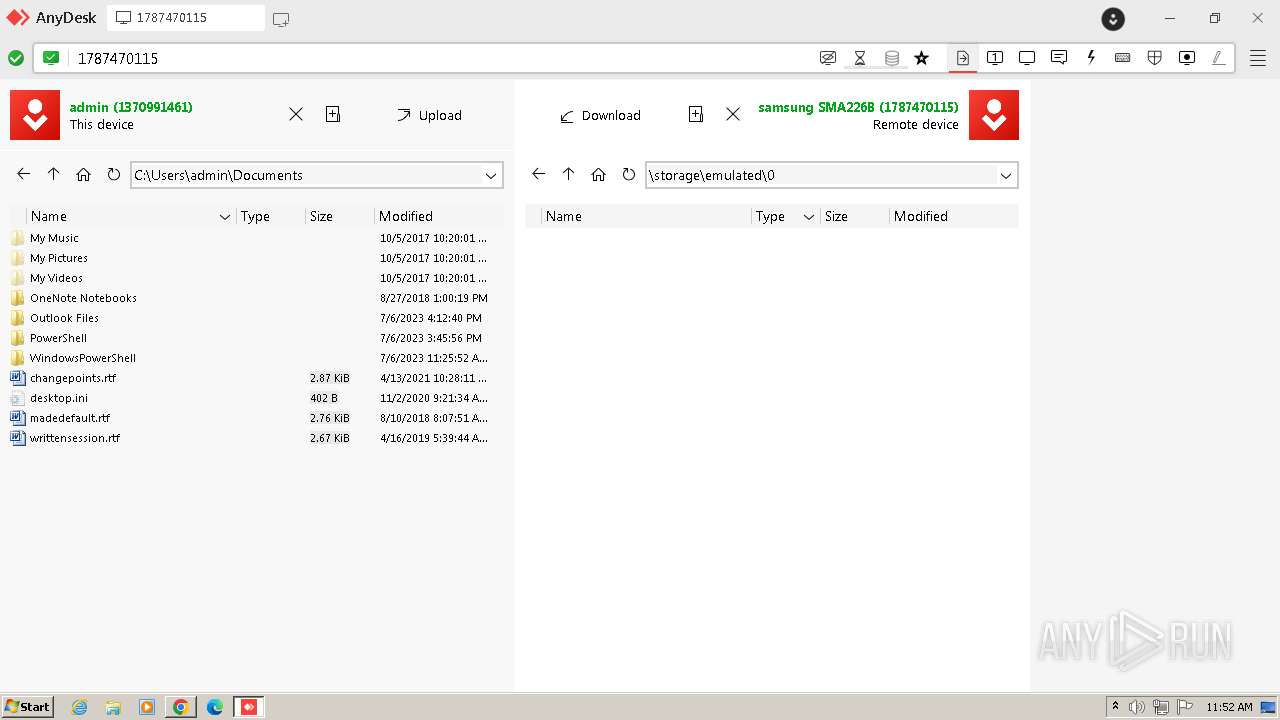This screenshot has width=1280, height=720.
Task: Sort remote files by Name column
Action: pyautogui.click(x=646, y=216)
